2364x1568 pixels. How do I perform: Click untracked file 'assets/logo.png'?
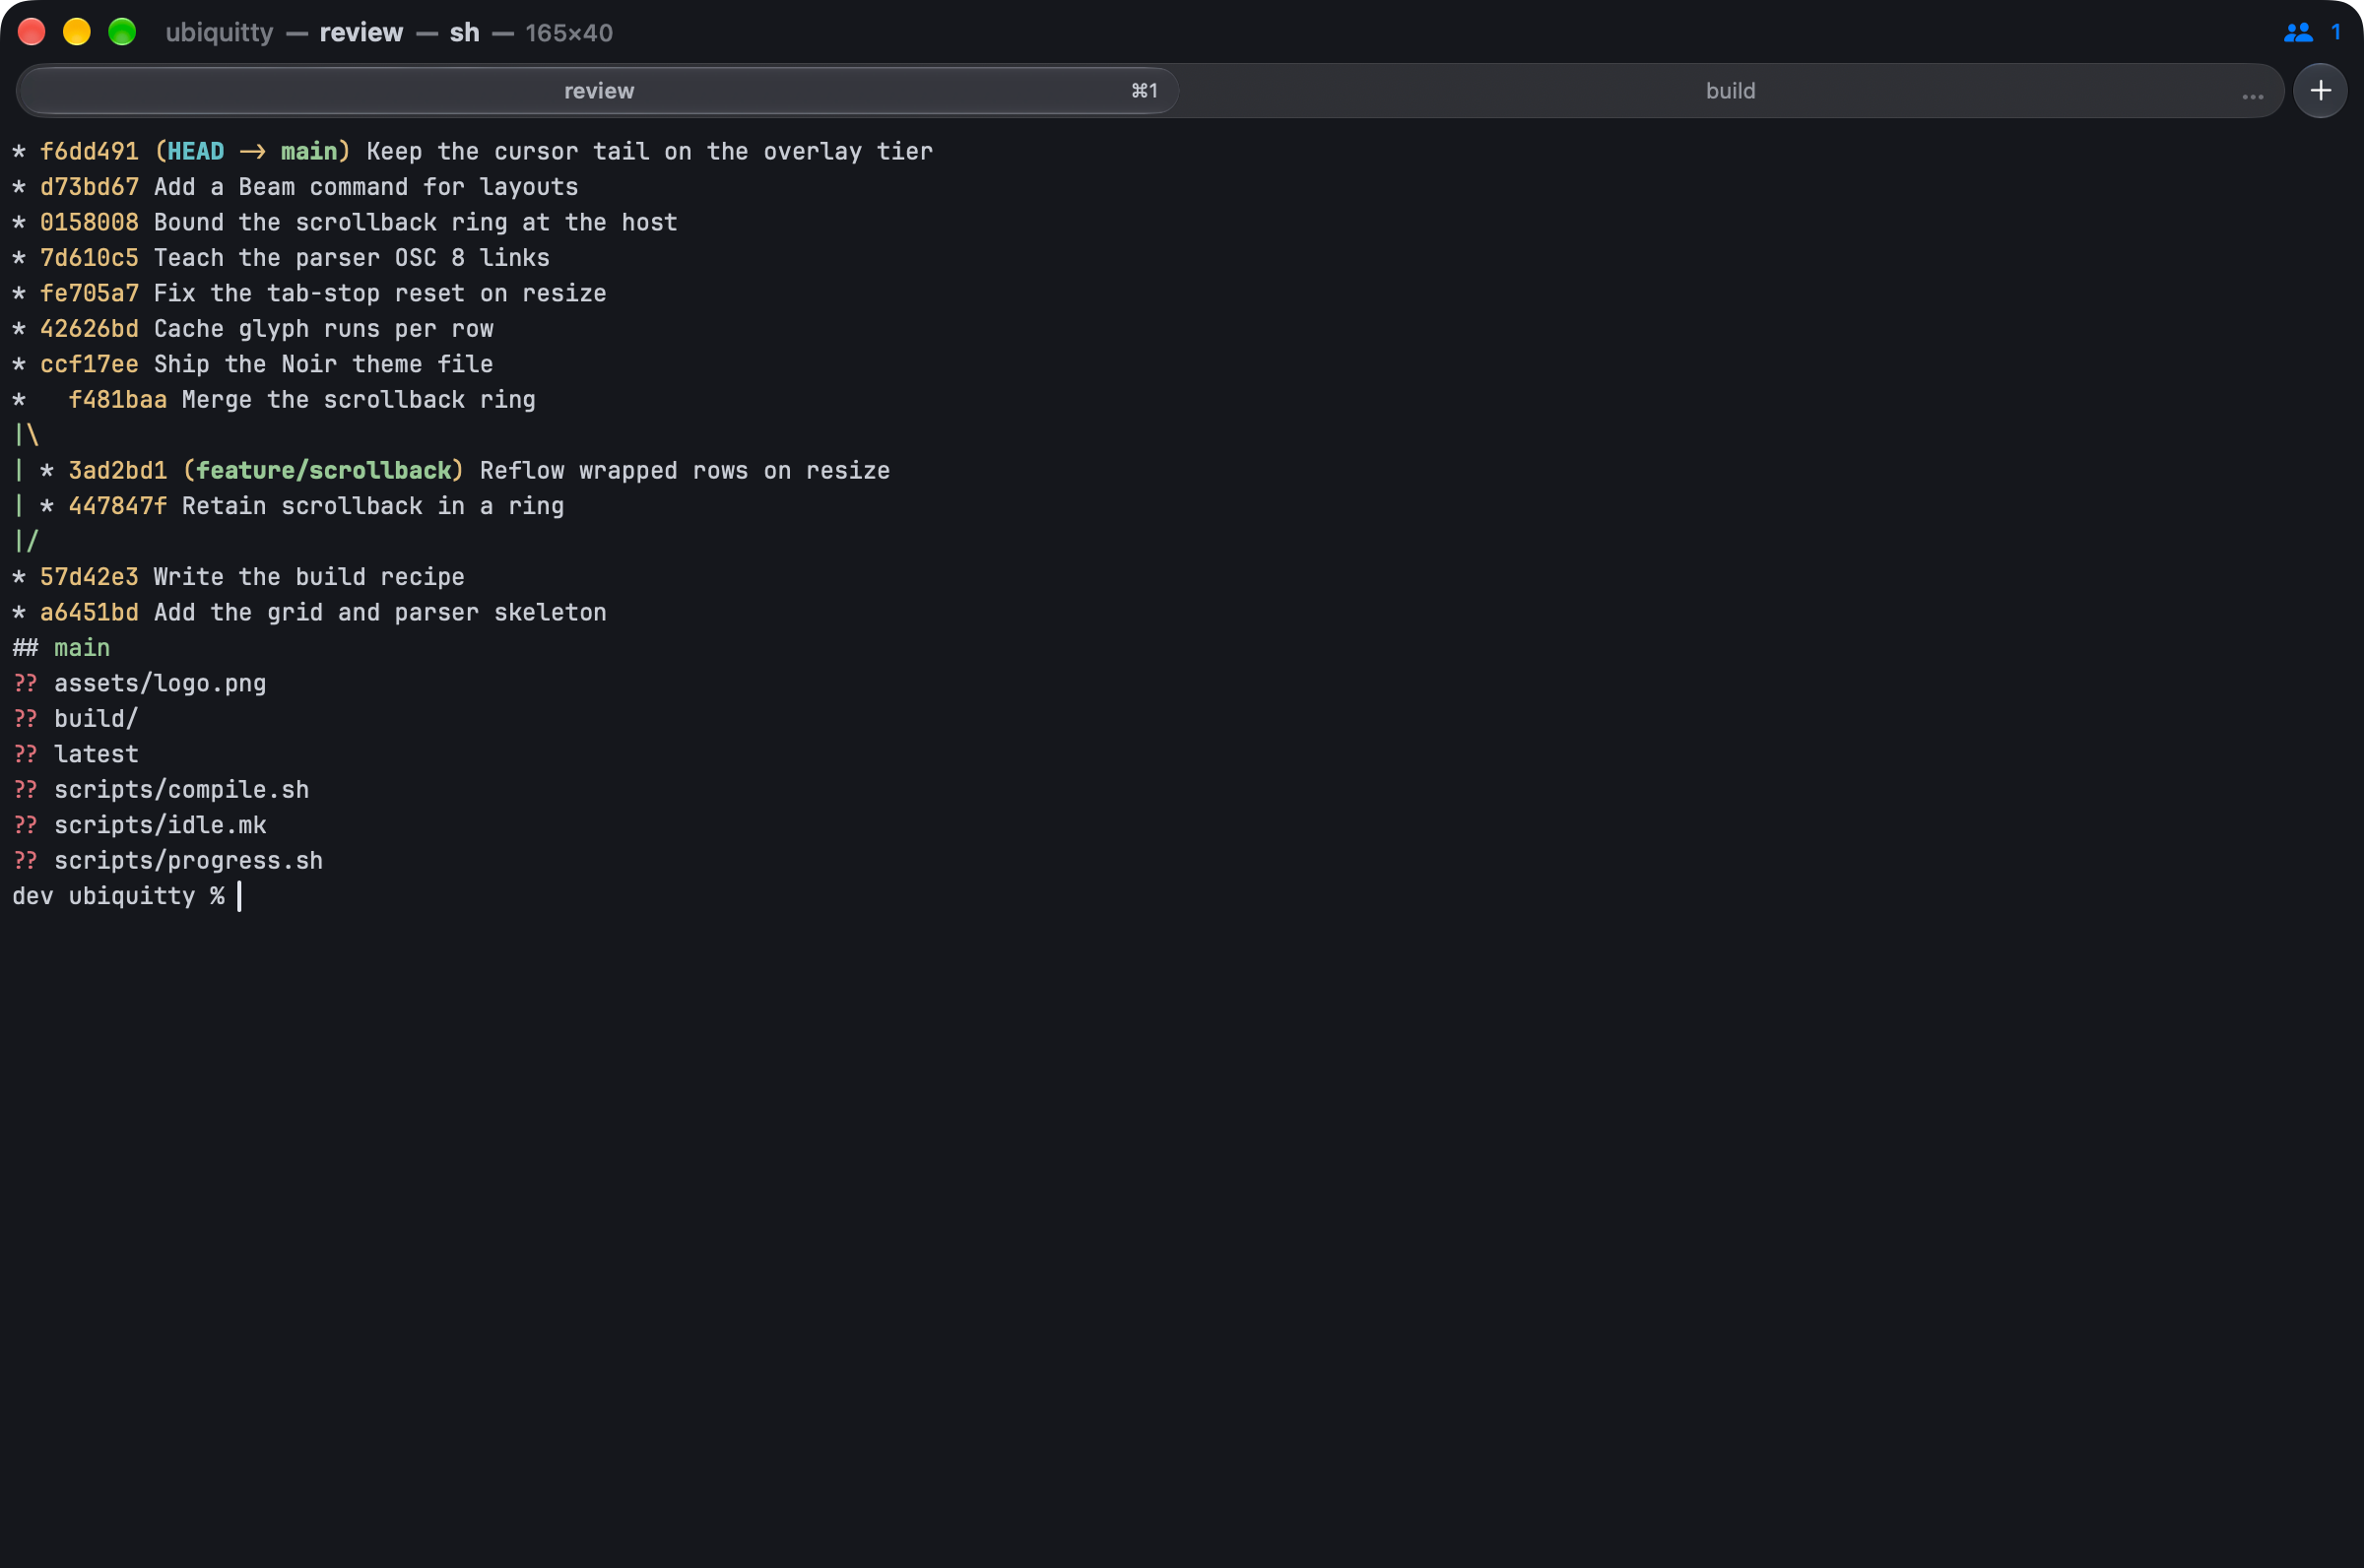tap(160, 683)
